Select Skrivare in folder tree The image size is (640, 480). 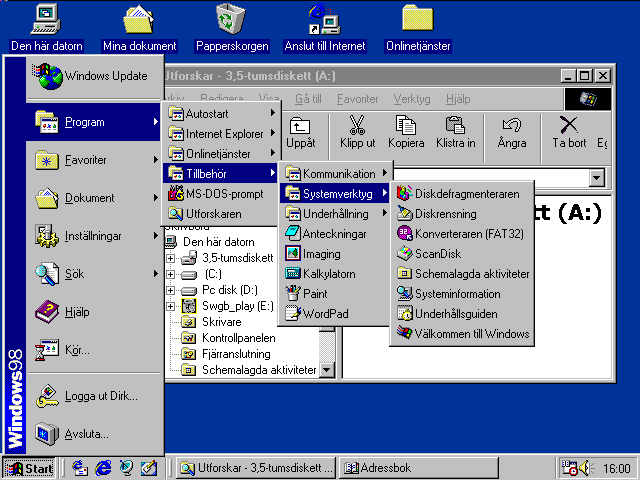(x=221, y=322)
